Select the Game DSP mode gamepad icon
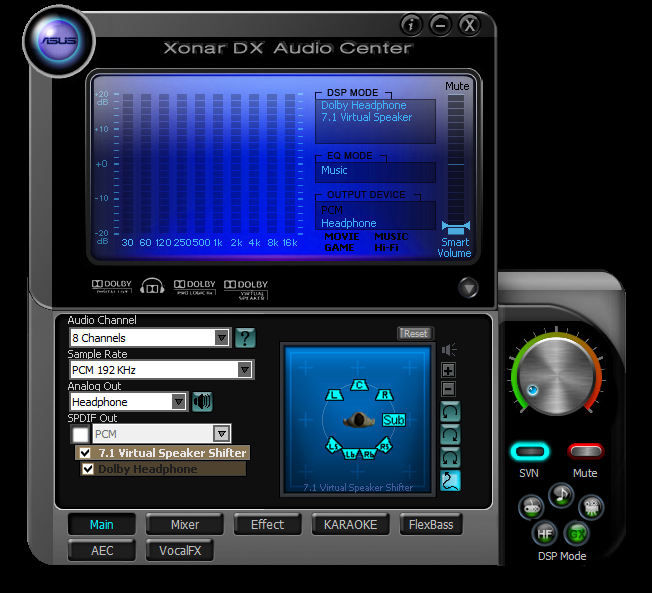The image size is (652, 593). point(531,507)
